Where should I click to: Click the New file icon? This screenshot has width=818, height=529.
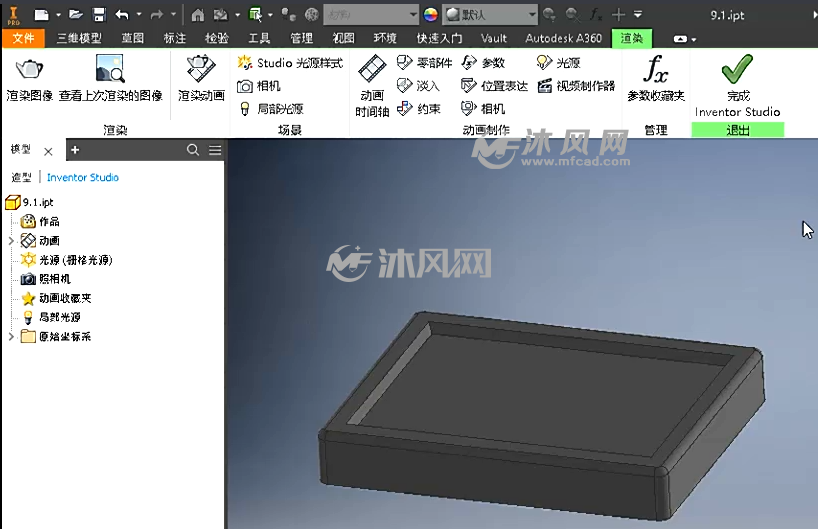[x=41, y=15]
